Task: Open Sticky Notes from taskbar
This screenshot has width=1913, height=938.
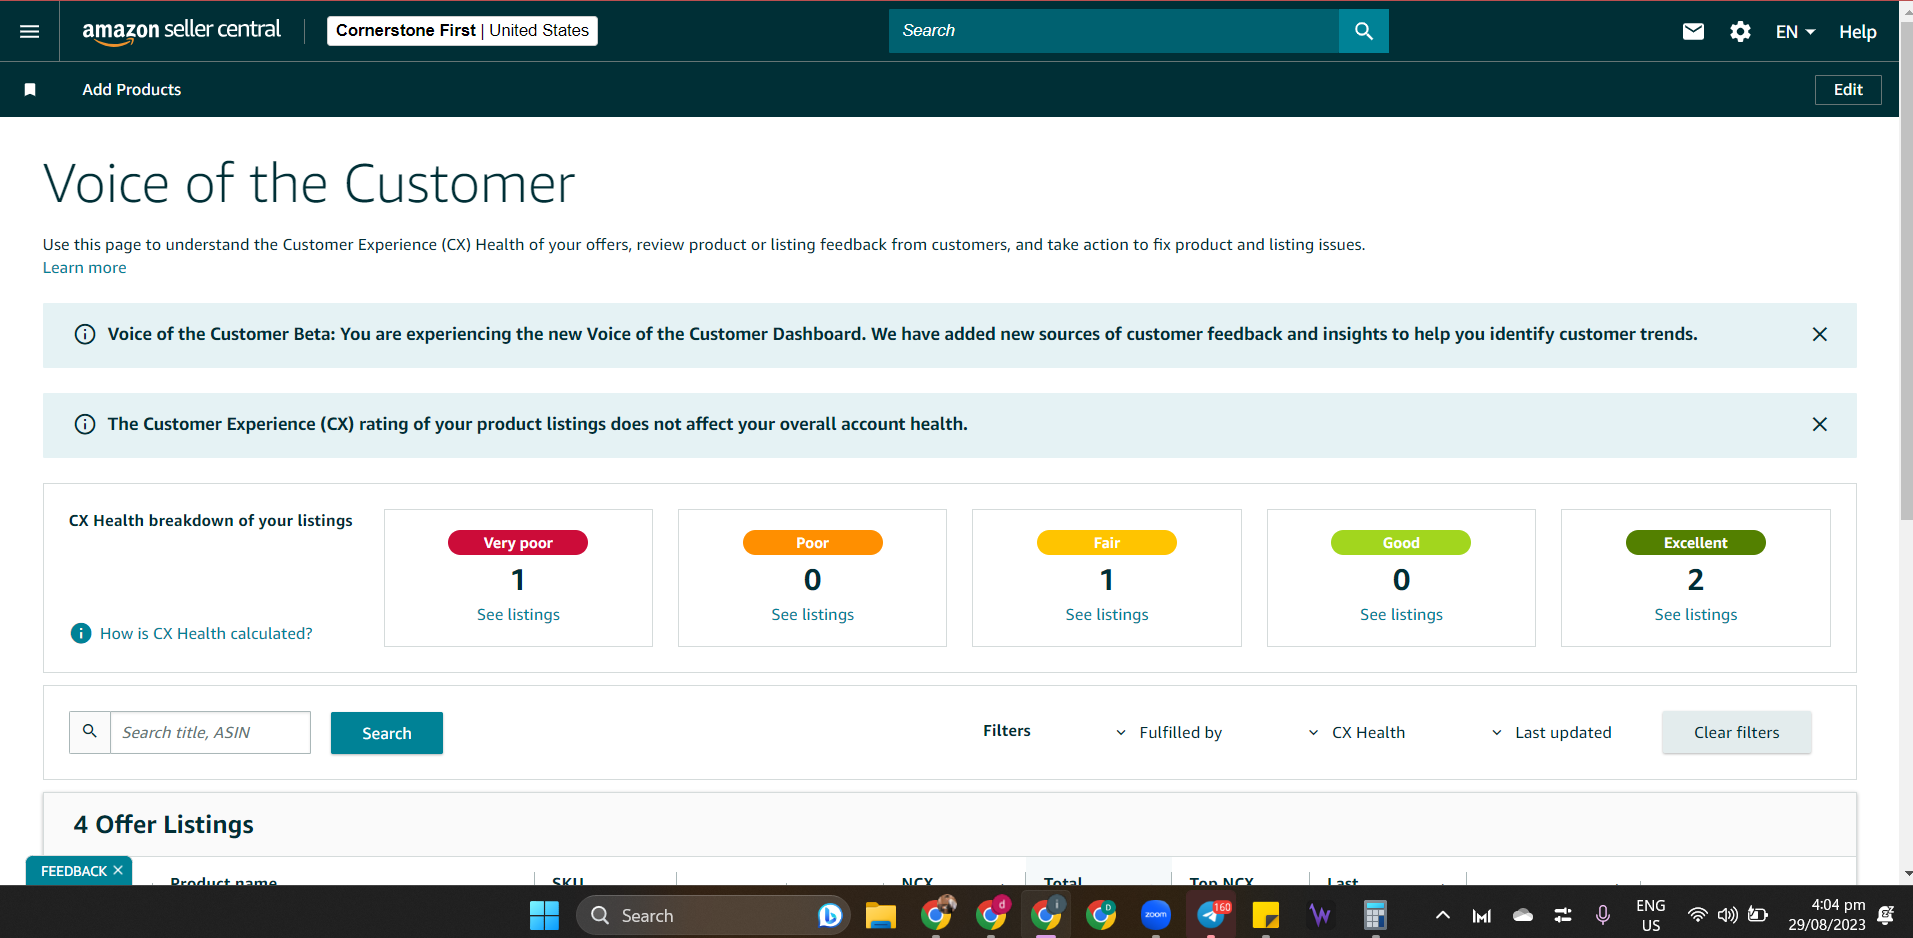Action: (x=1266, y=915)
